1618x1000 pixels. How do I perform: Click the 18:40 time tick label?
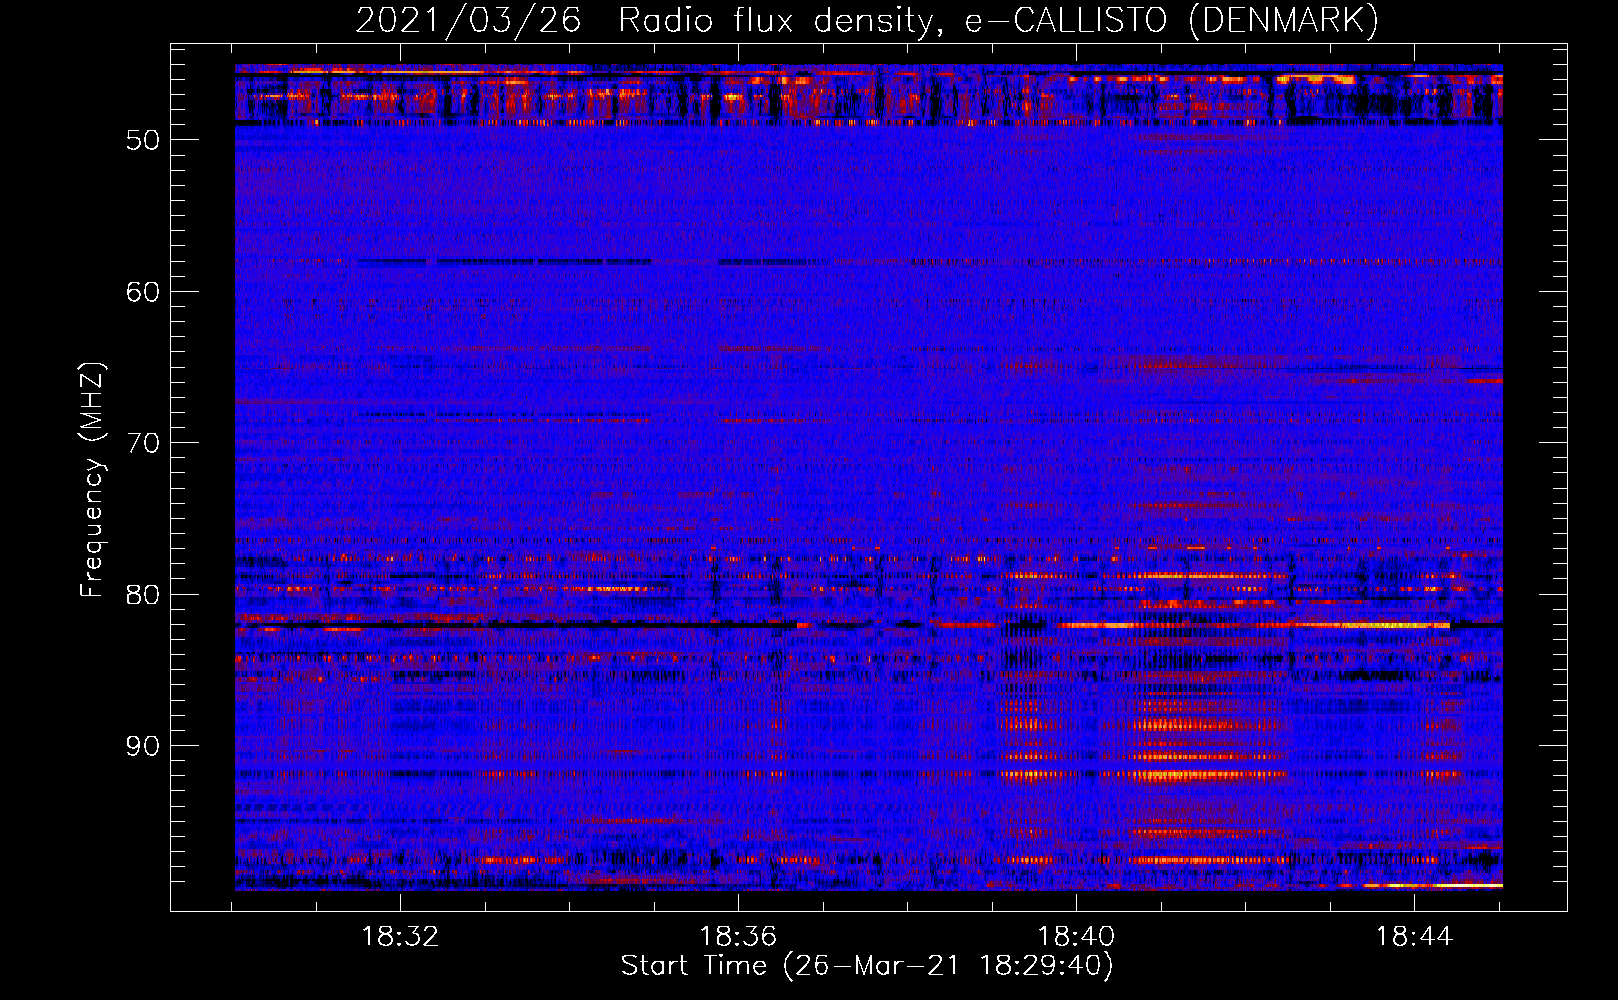(x=1076, y=937)
